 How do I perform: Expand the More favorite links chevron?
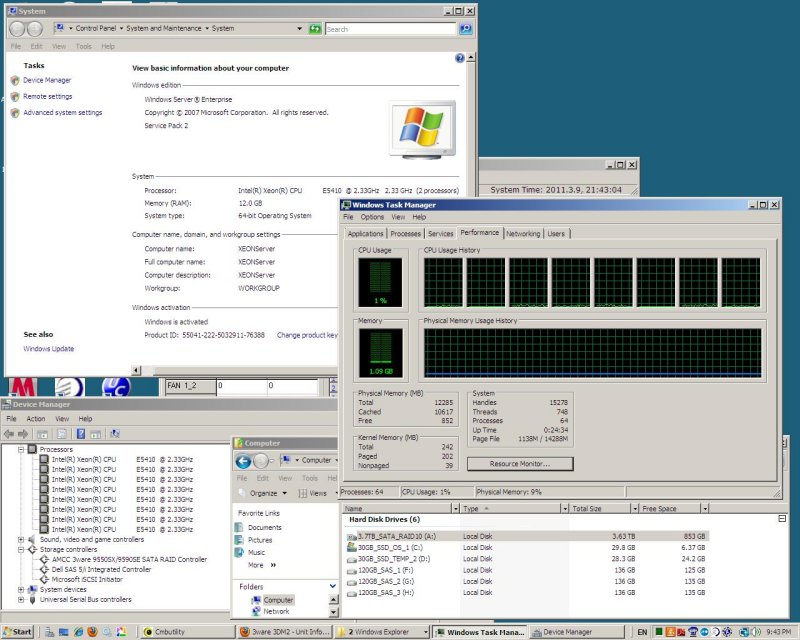coord(273,565)
